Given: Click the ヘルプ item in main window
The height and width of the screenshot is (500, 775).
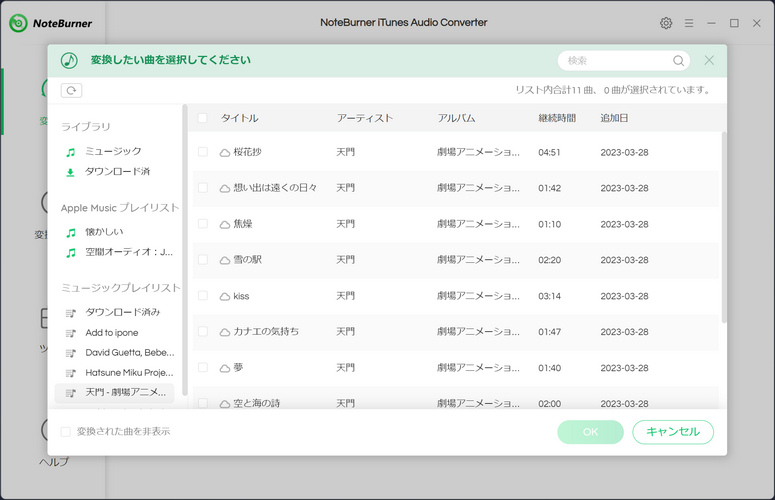Looking at the screenshot, I should tap(54, 462).
